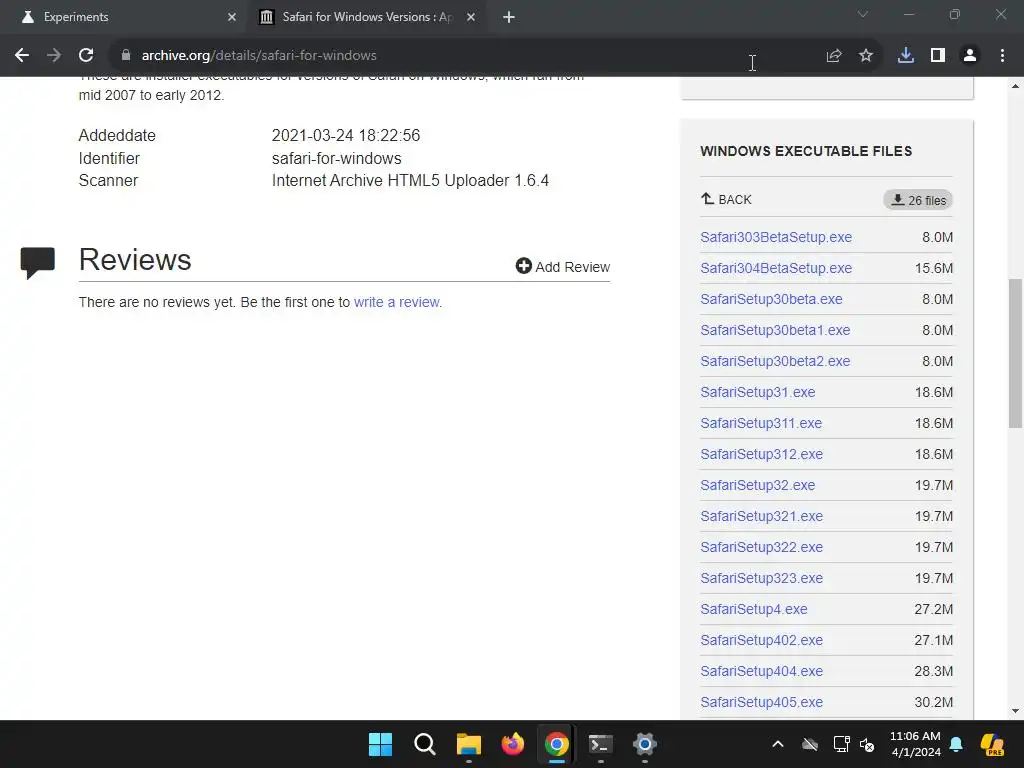This screenshot has width=1024, height=768.
Task: Click the PRE badge icon in taskbar
Action: click(992, 744)
